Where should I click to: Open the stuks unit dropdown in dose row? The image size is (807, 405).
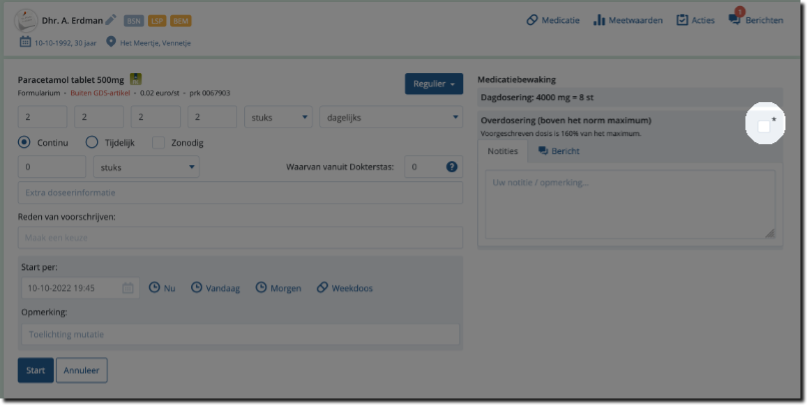click(x=278, y=117)
